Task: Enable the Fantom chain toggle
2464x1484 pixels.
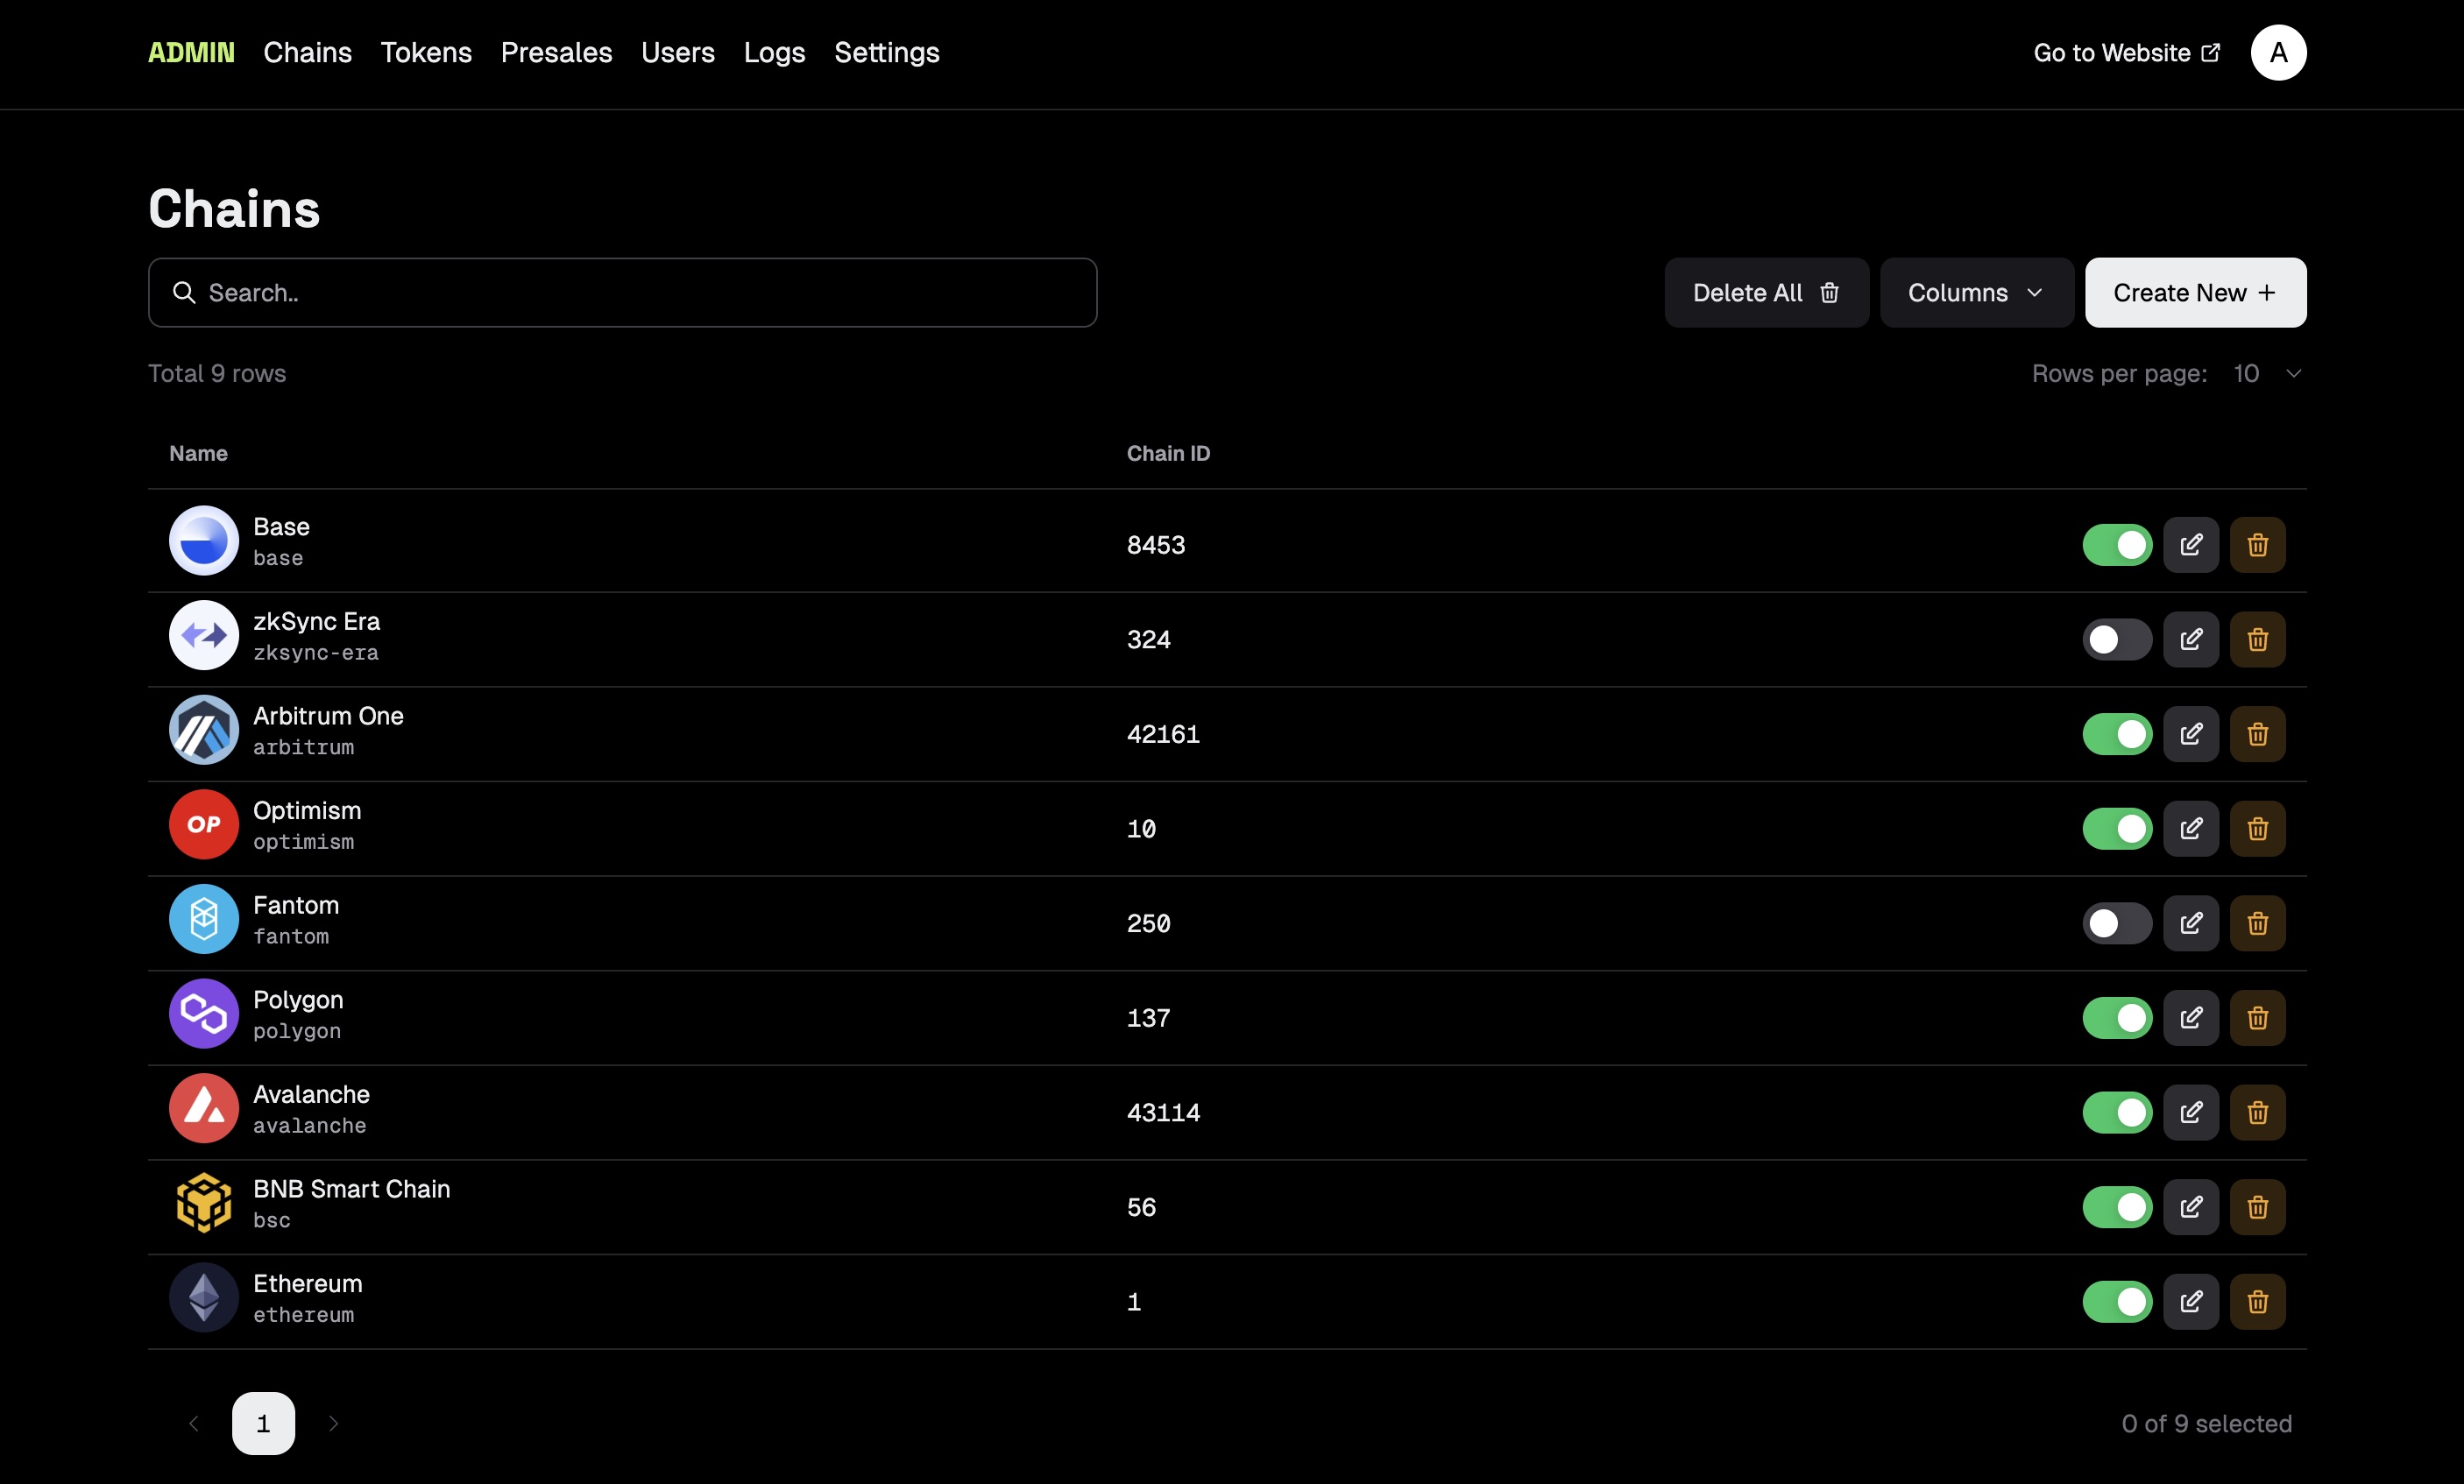Action: 2117,923
